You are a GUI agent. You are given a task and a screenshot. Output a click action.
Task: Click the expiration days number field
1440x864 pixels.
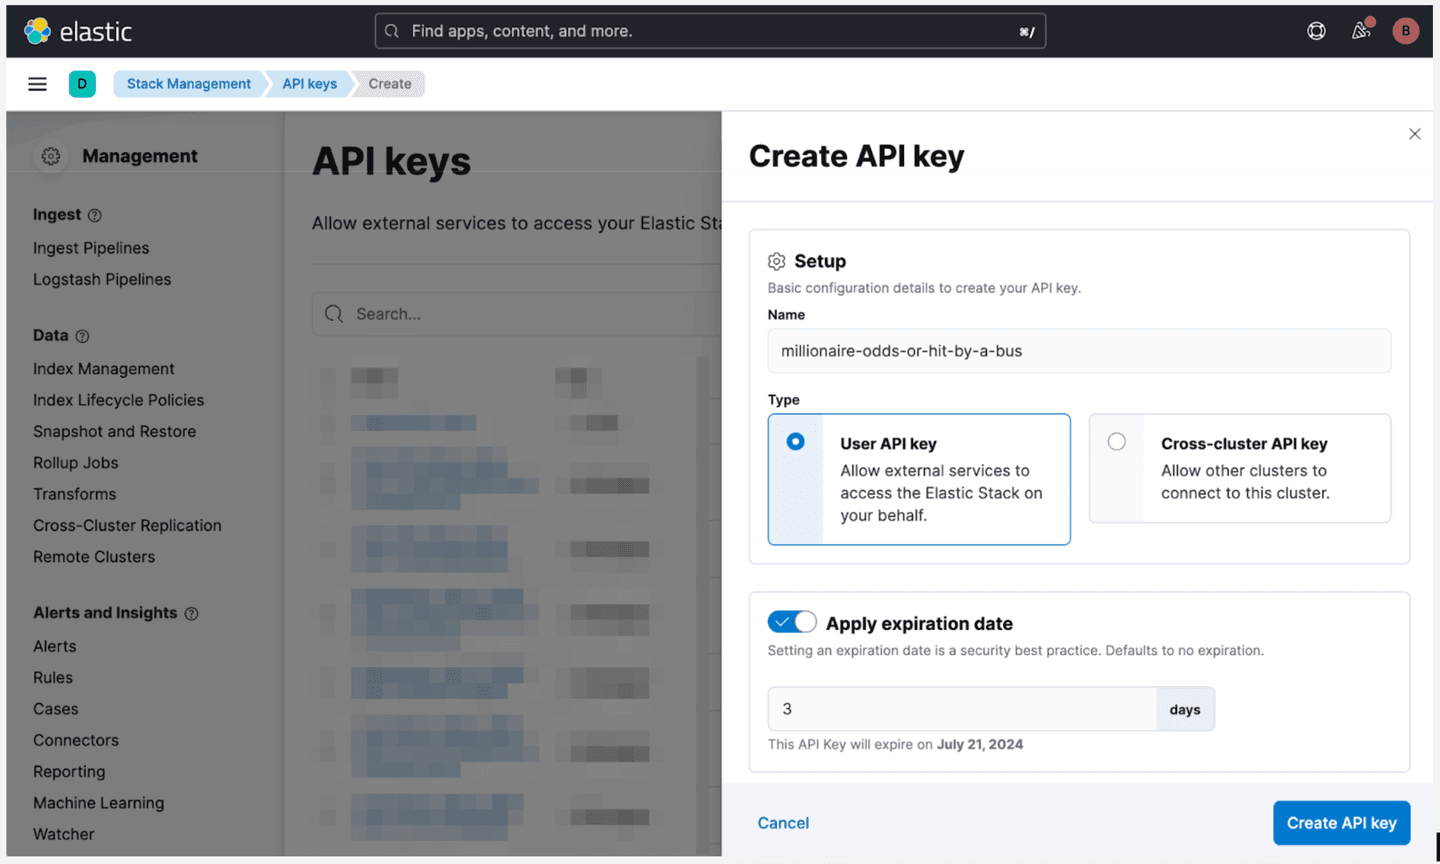tap(960, 708)
